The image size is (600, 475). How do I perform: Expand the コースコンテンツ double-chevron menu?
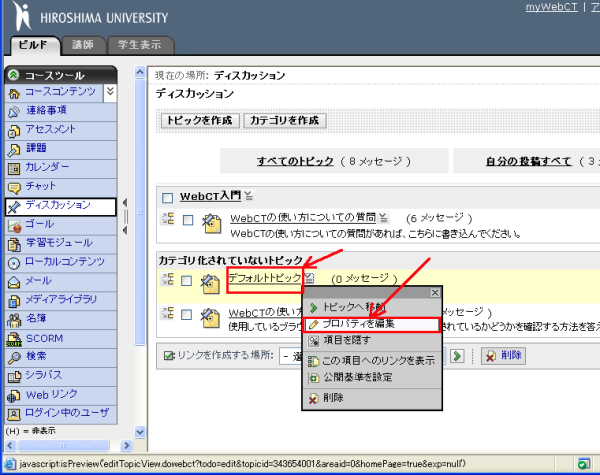coord(110,92)
